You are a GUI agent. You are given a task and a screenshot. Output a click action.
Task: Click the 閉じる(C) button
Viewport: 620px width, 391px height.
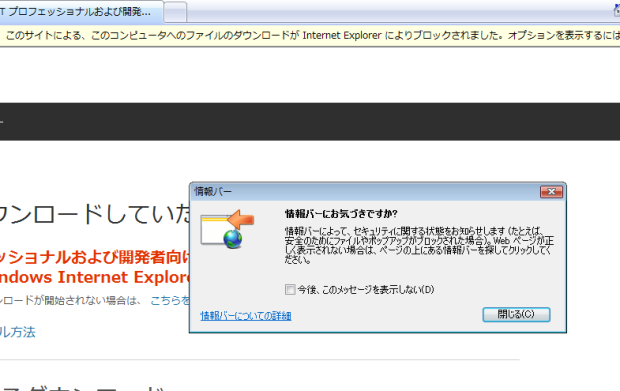516,314
